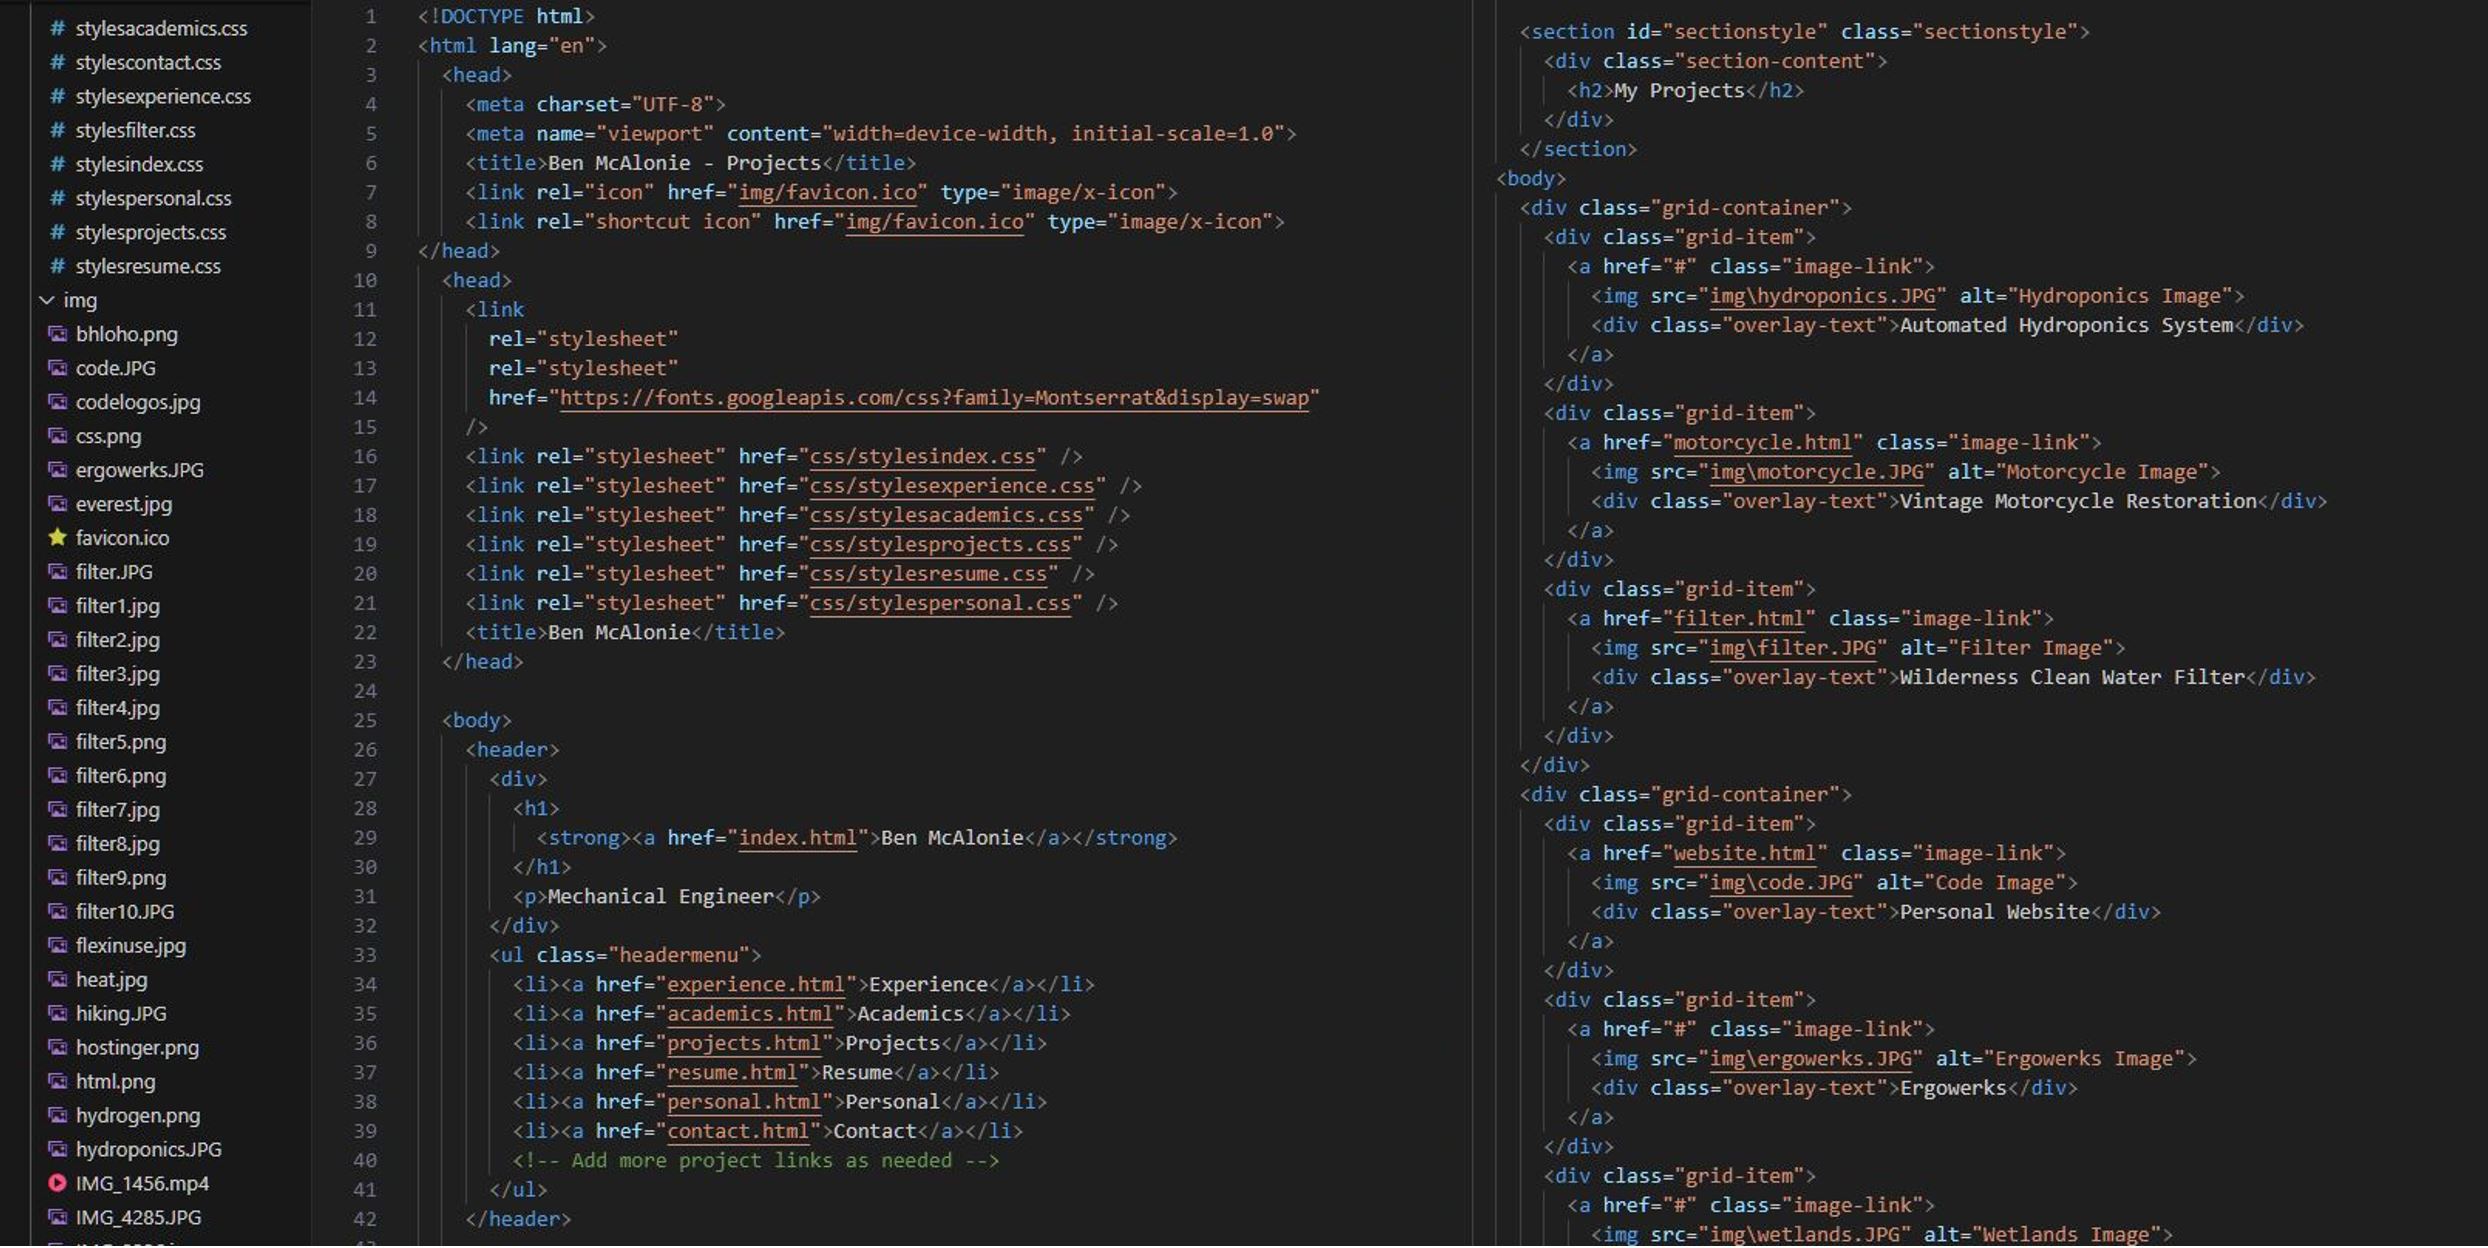Click the CSS icon beside stylespersonal.css
2488x1248 pixels.
(57, 198)
